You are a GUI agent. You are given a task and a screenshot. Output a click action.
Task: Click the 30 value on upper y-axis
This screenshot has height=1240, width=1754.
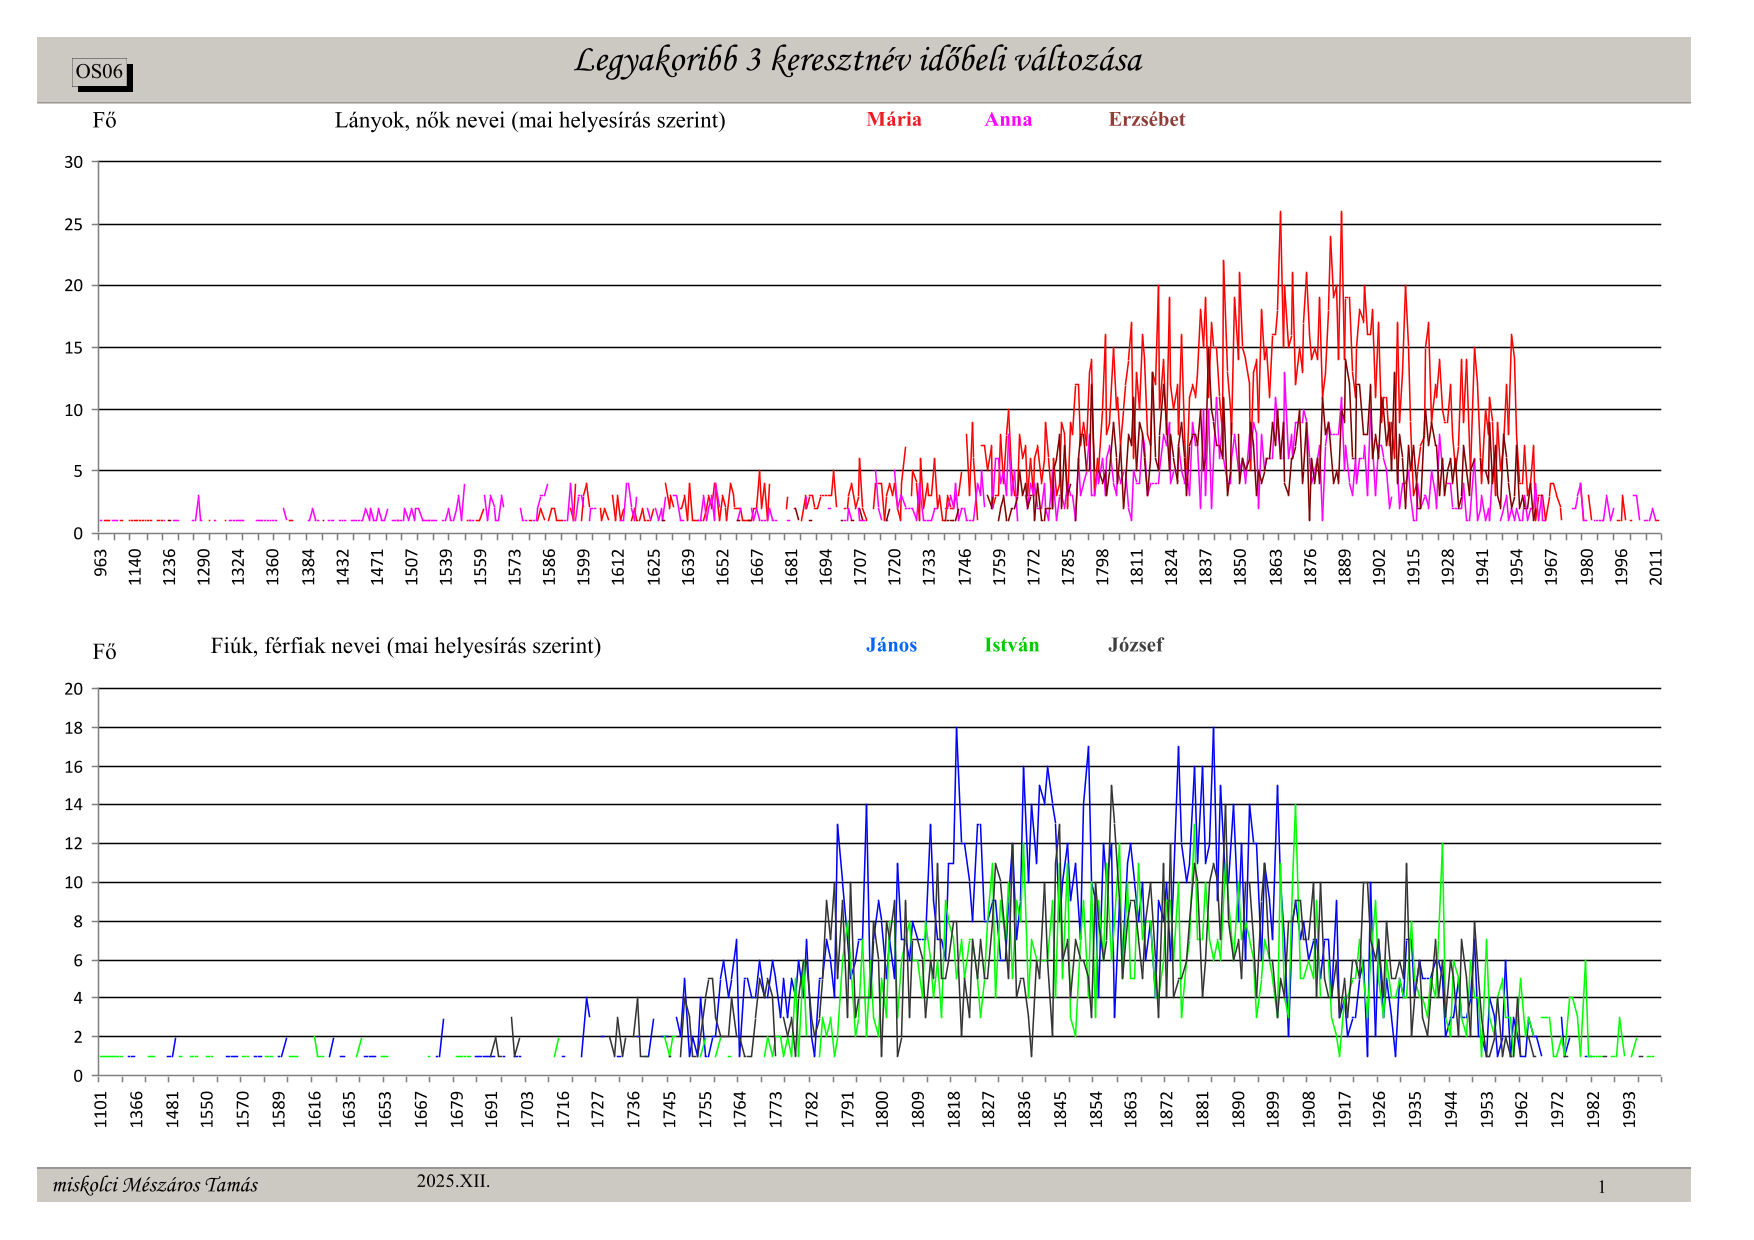[74, 162]
